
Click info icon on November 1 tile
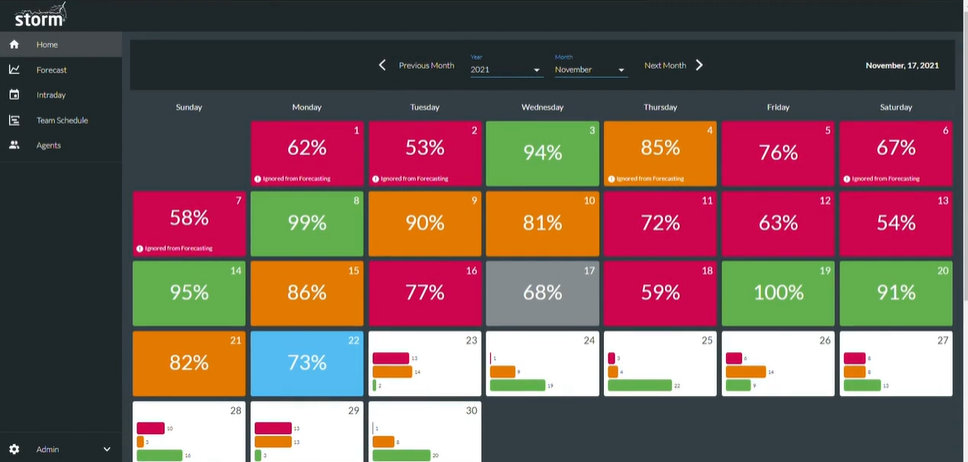point(257,179)
